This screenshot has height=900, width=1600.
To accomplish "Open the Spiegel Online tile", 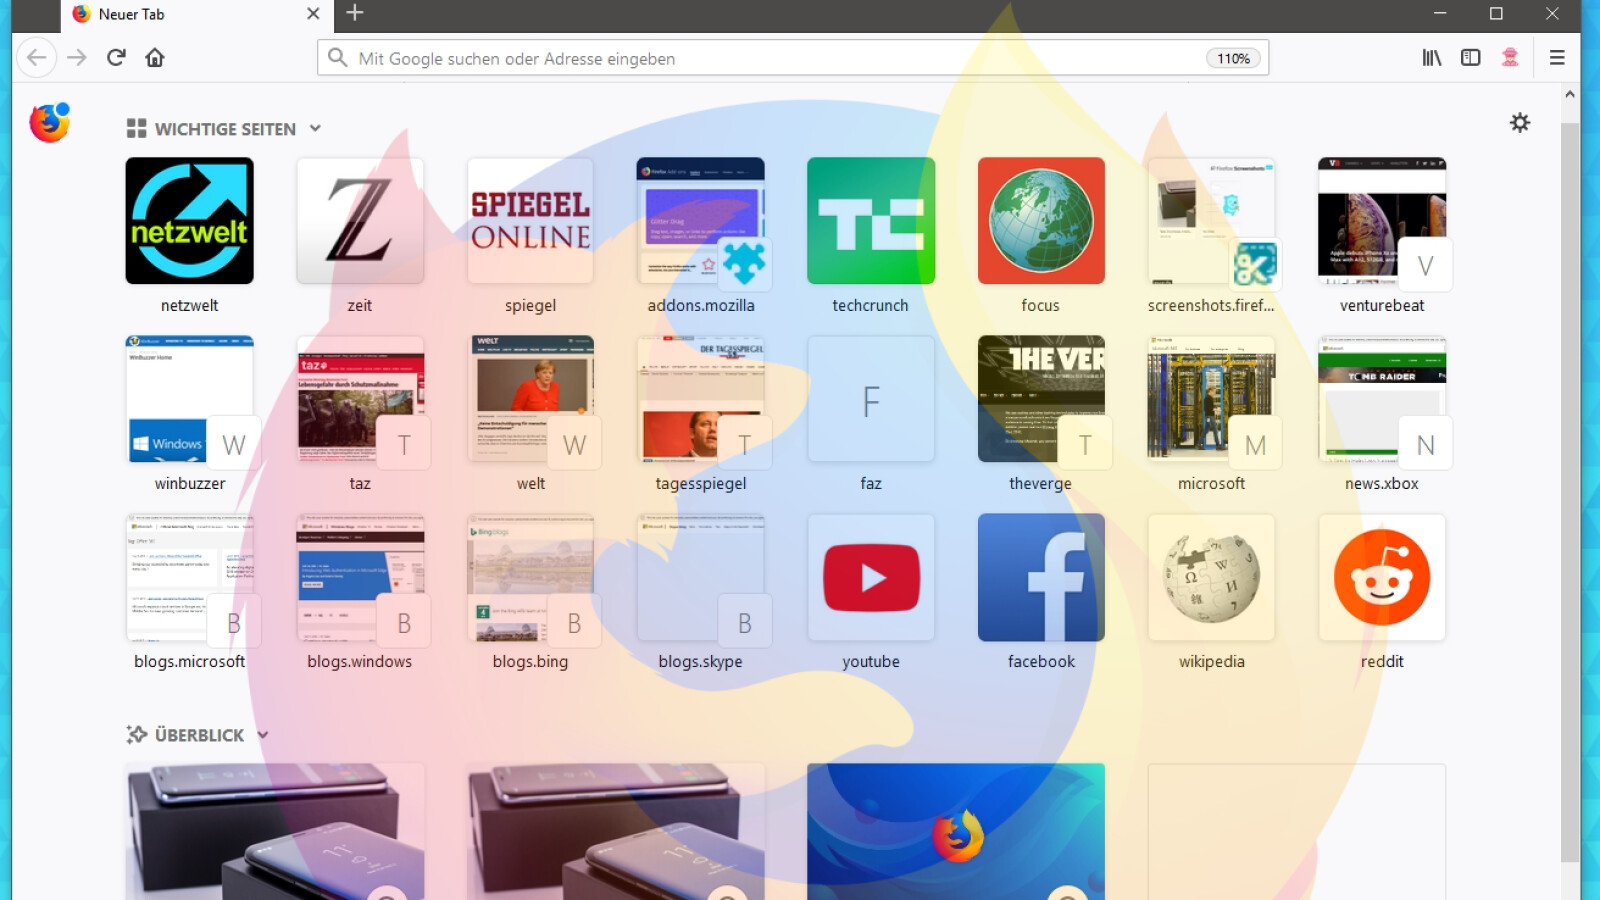I will pyautogui.click(x=530, y=221).
